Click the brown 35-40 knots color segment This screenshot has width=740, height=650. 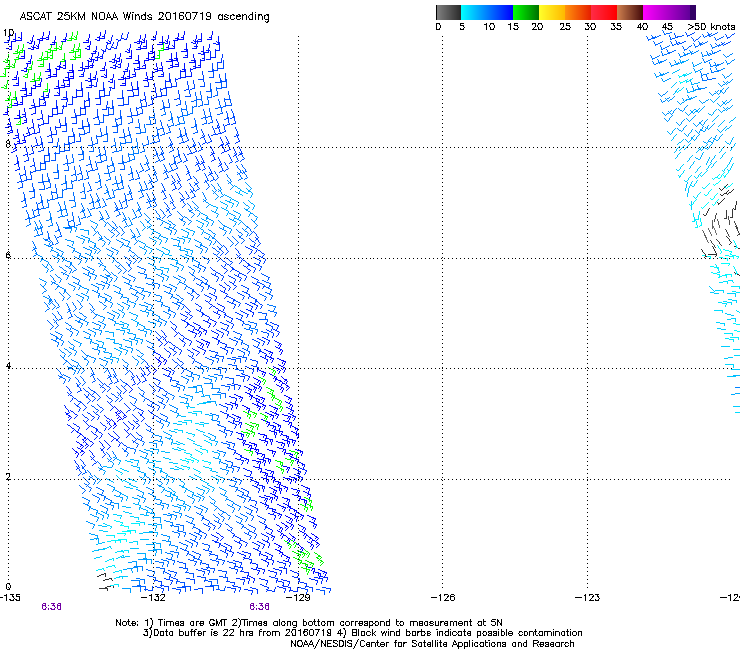click(x=630, y=12)
